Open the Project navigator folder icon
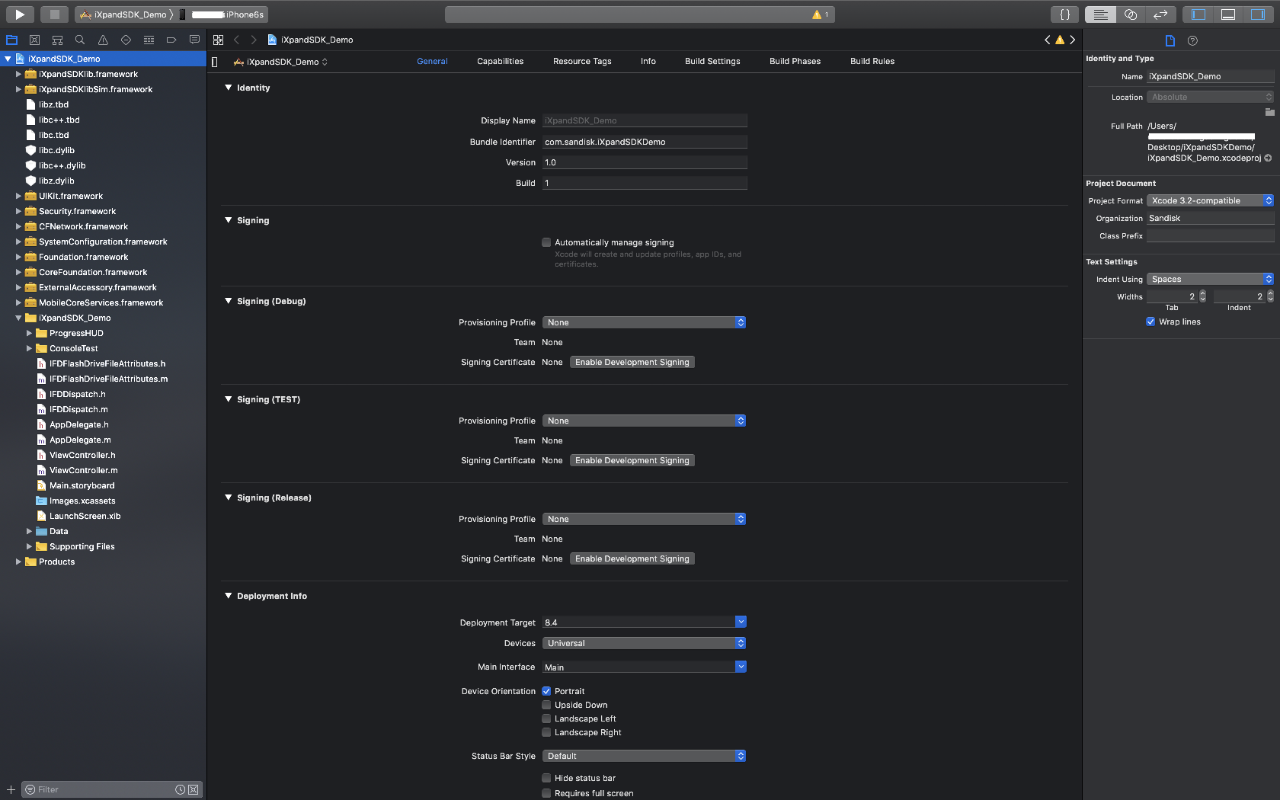 (x=12, y=40)
